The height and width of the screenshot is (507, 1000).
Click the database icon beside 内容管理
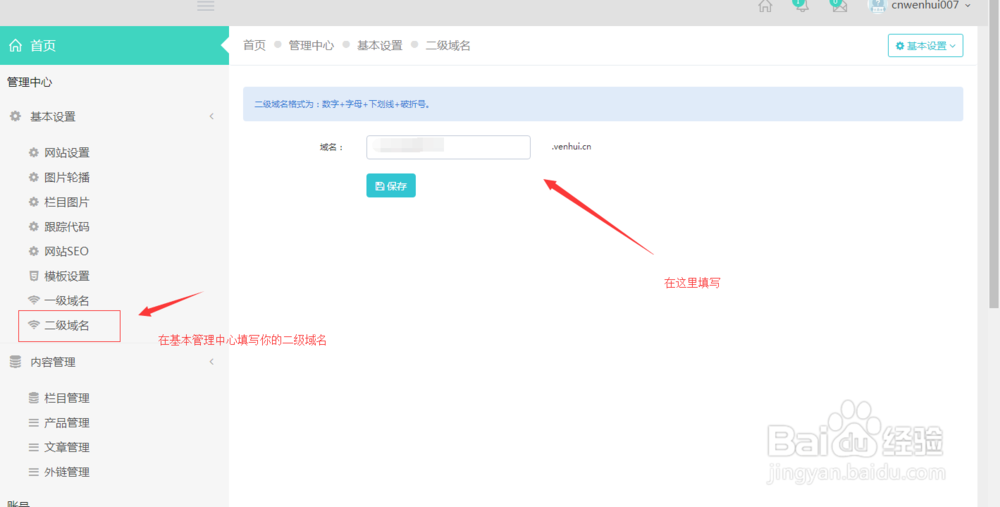pos(15,362)
